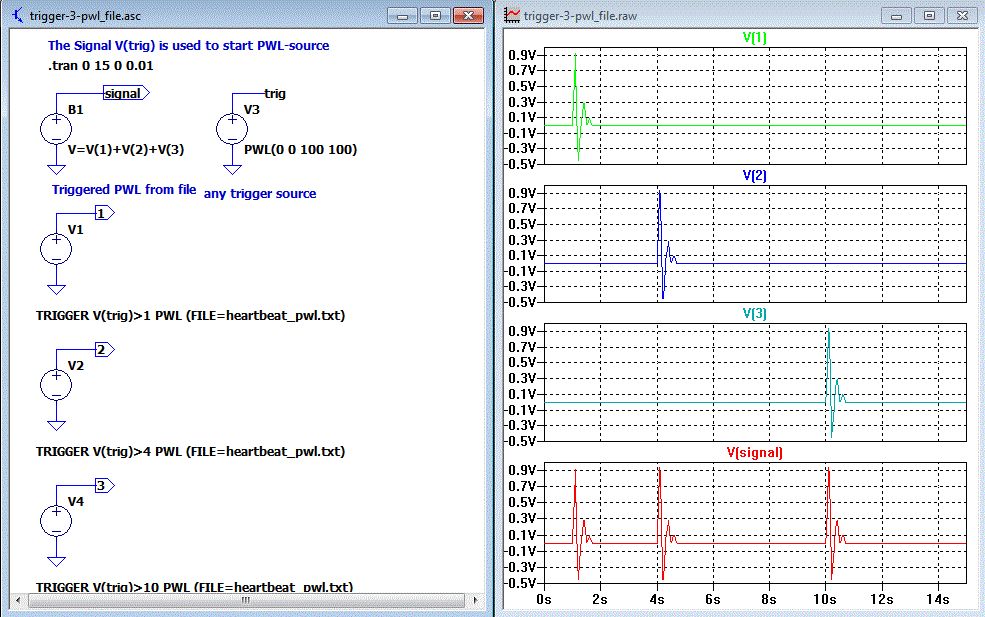This screenshot has height=617, width=985.
Task: Select the B1 behavioral voltage source symbol
Action: (x=55, y=129)
